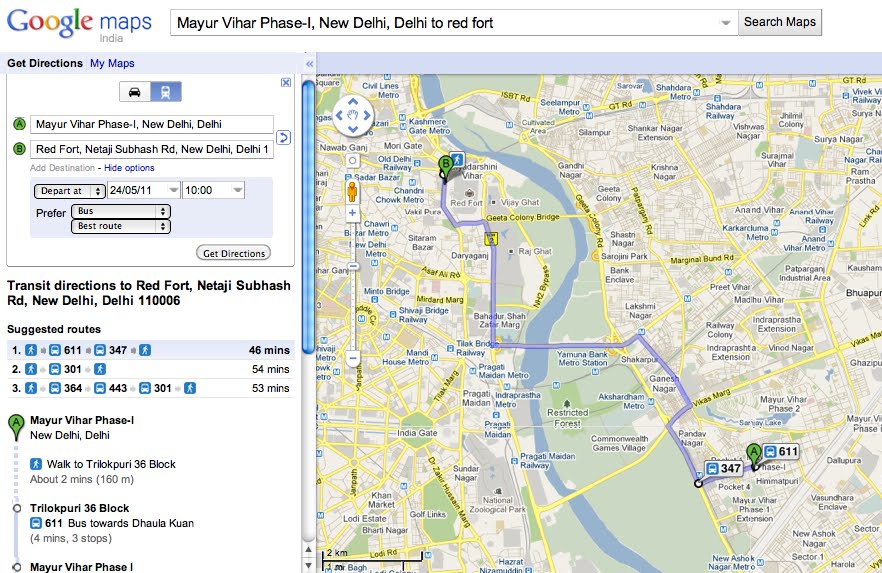Click green marker B beside destination field

(19, 149)
